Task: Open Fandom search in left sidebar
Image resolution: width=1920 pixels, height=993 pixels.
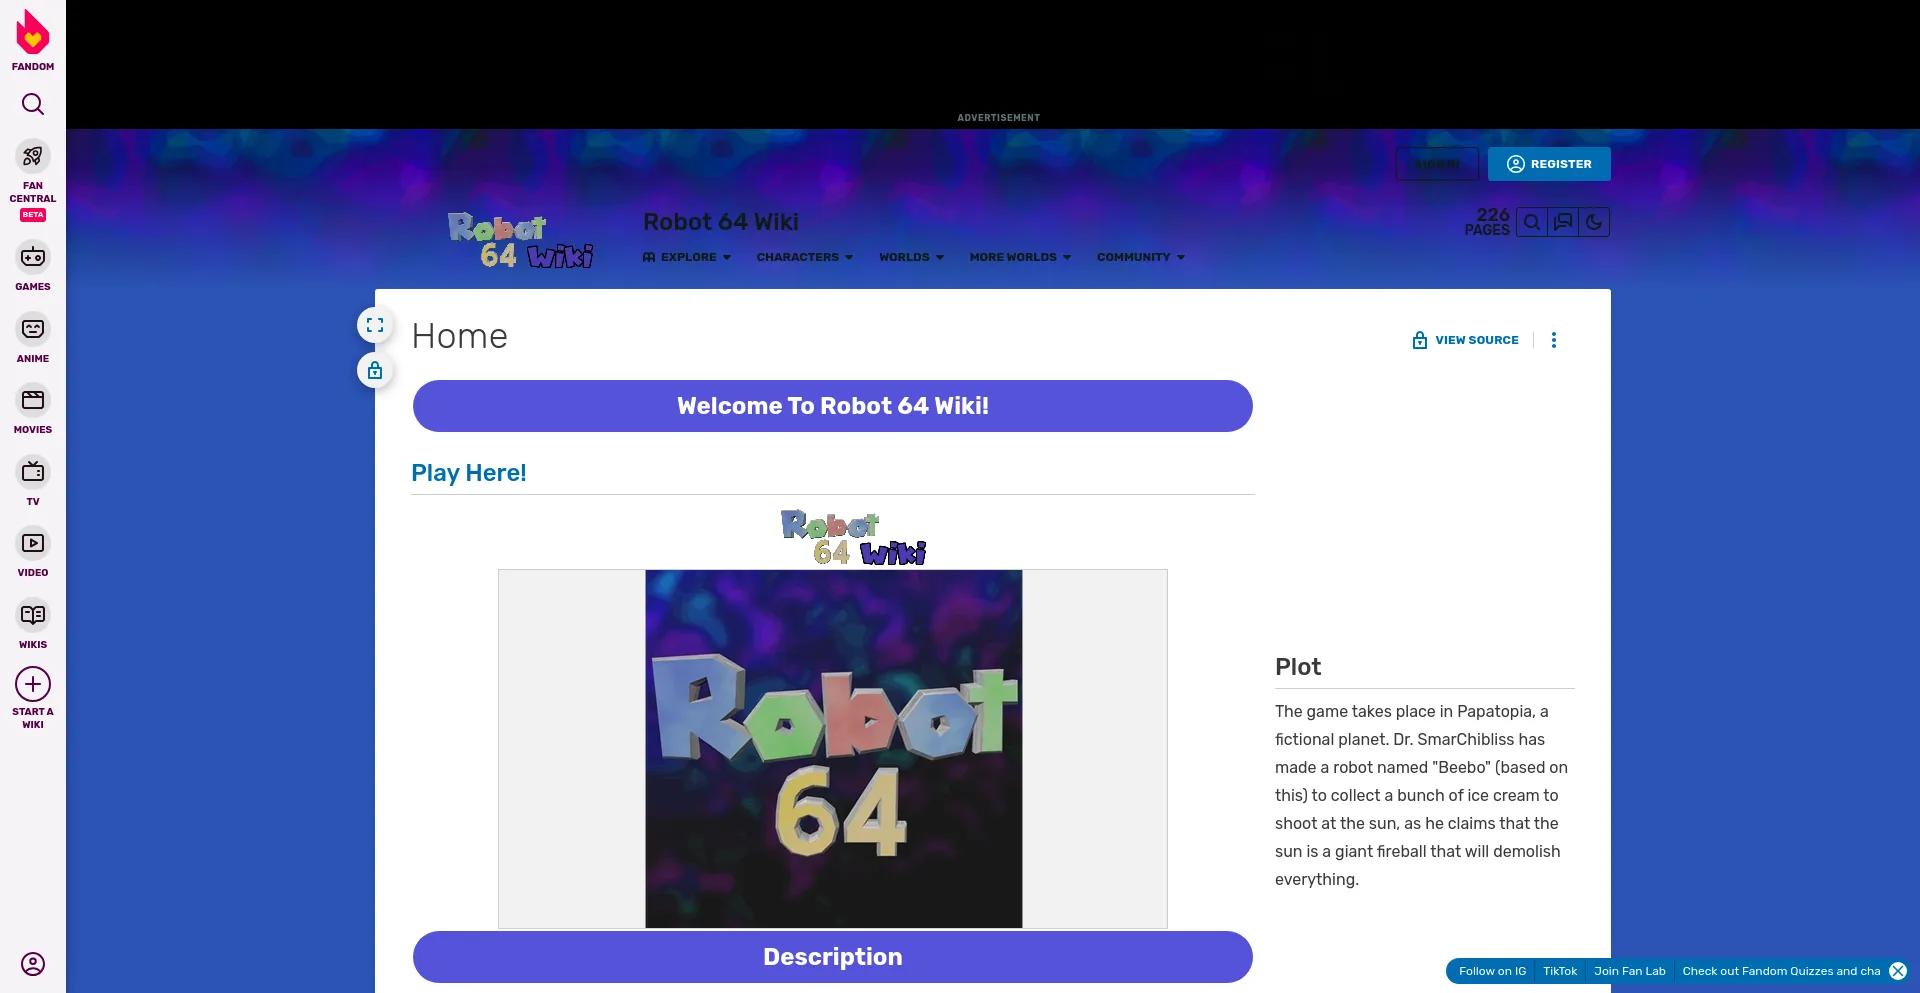Action: point(33,104)
